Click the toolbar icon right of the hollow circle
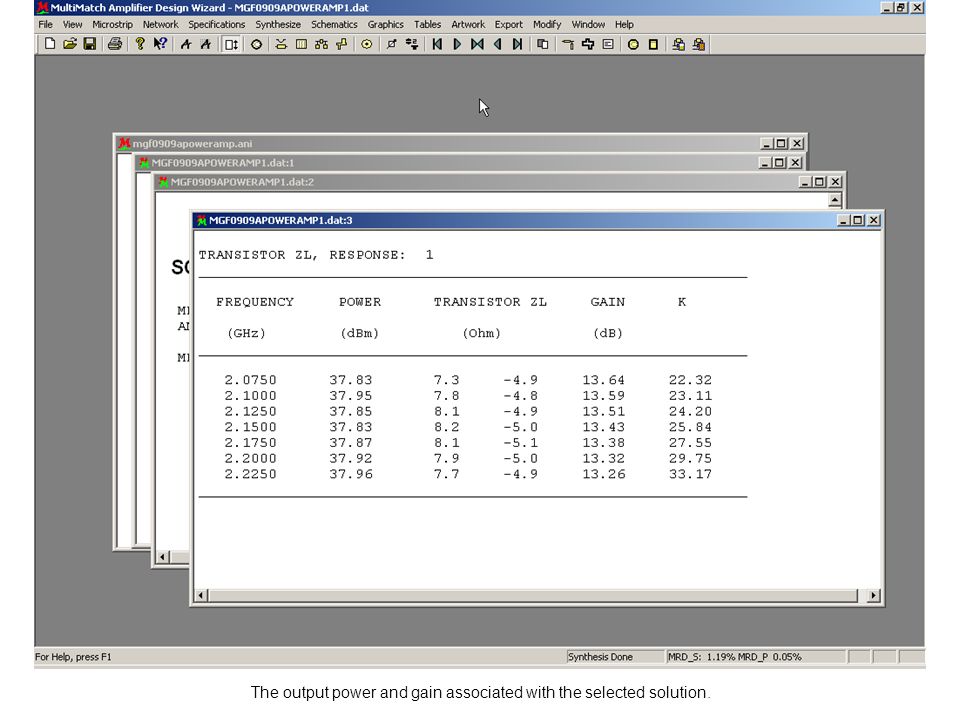This screenshot has width=960, height=720. [x=281, y=44]
